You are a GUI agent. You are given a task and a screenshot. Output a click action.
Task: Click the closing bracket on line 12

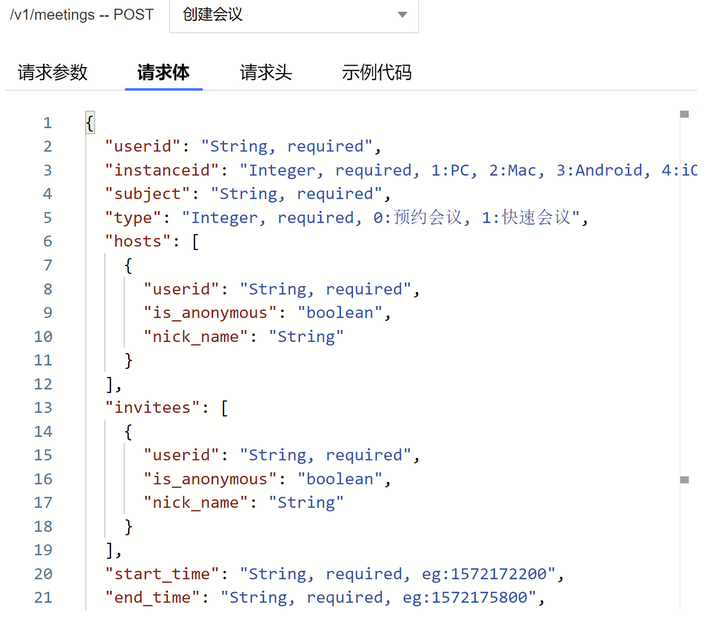[x=109, y=384]
